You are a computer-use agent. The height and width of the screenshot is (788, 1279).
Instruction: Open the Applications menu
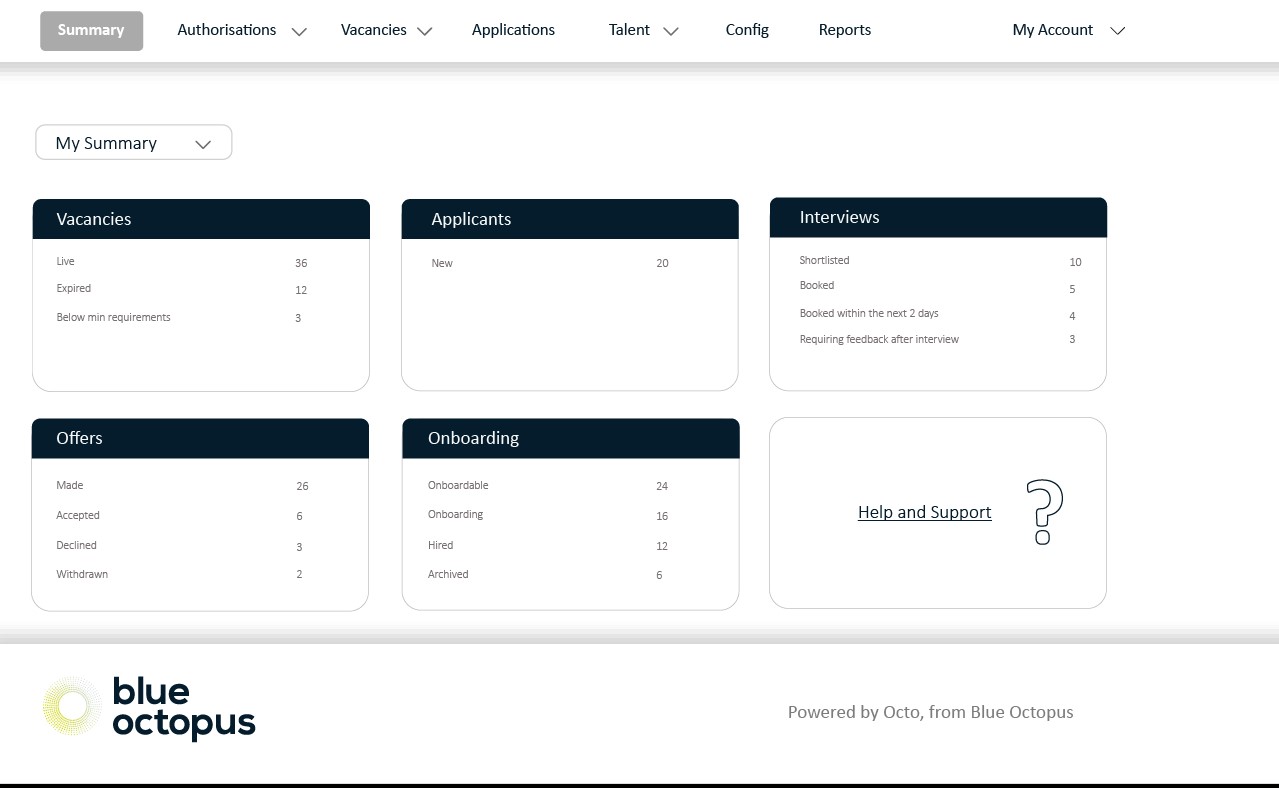(x=513, y=30)
